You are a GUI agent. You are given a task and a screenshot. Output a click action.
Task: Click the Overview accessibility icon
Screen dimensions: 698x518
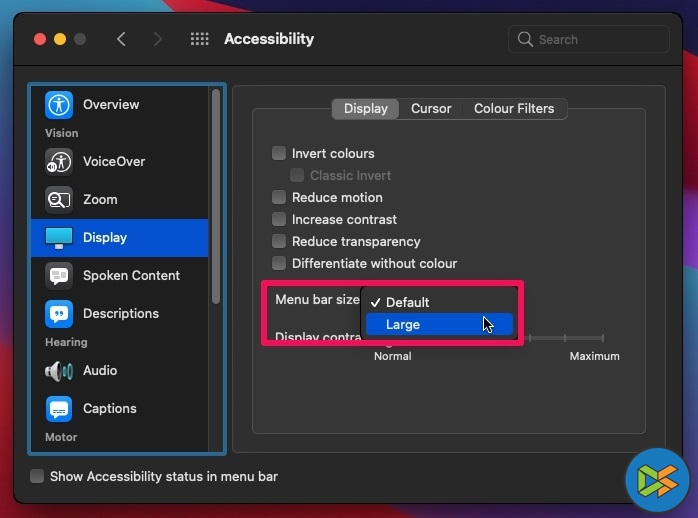point(59,104)
